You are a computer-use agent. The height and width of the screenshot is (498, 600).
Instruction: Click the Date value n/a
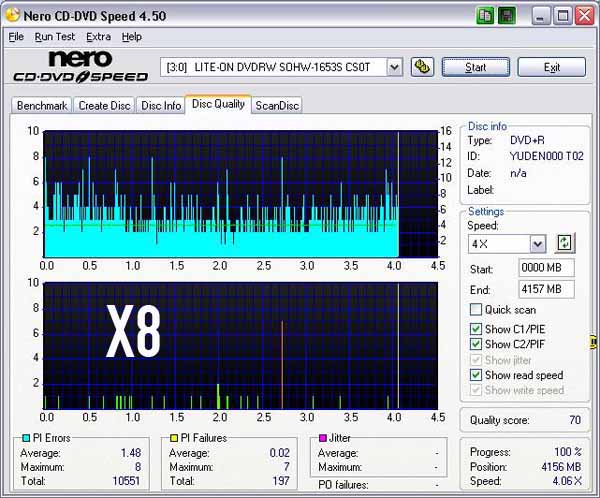(x=518, y=173)
